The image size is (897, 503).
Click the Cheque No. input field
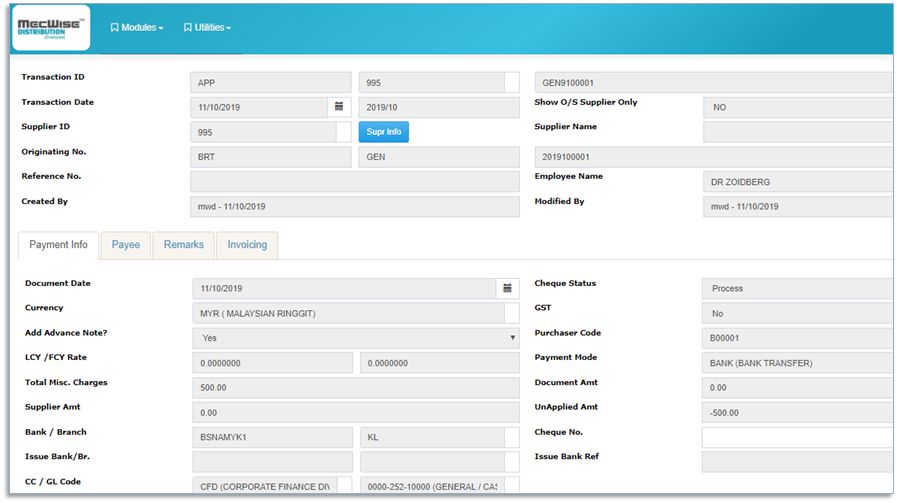797,437
